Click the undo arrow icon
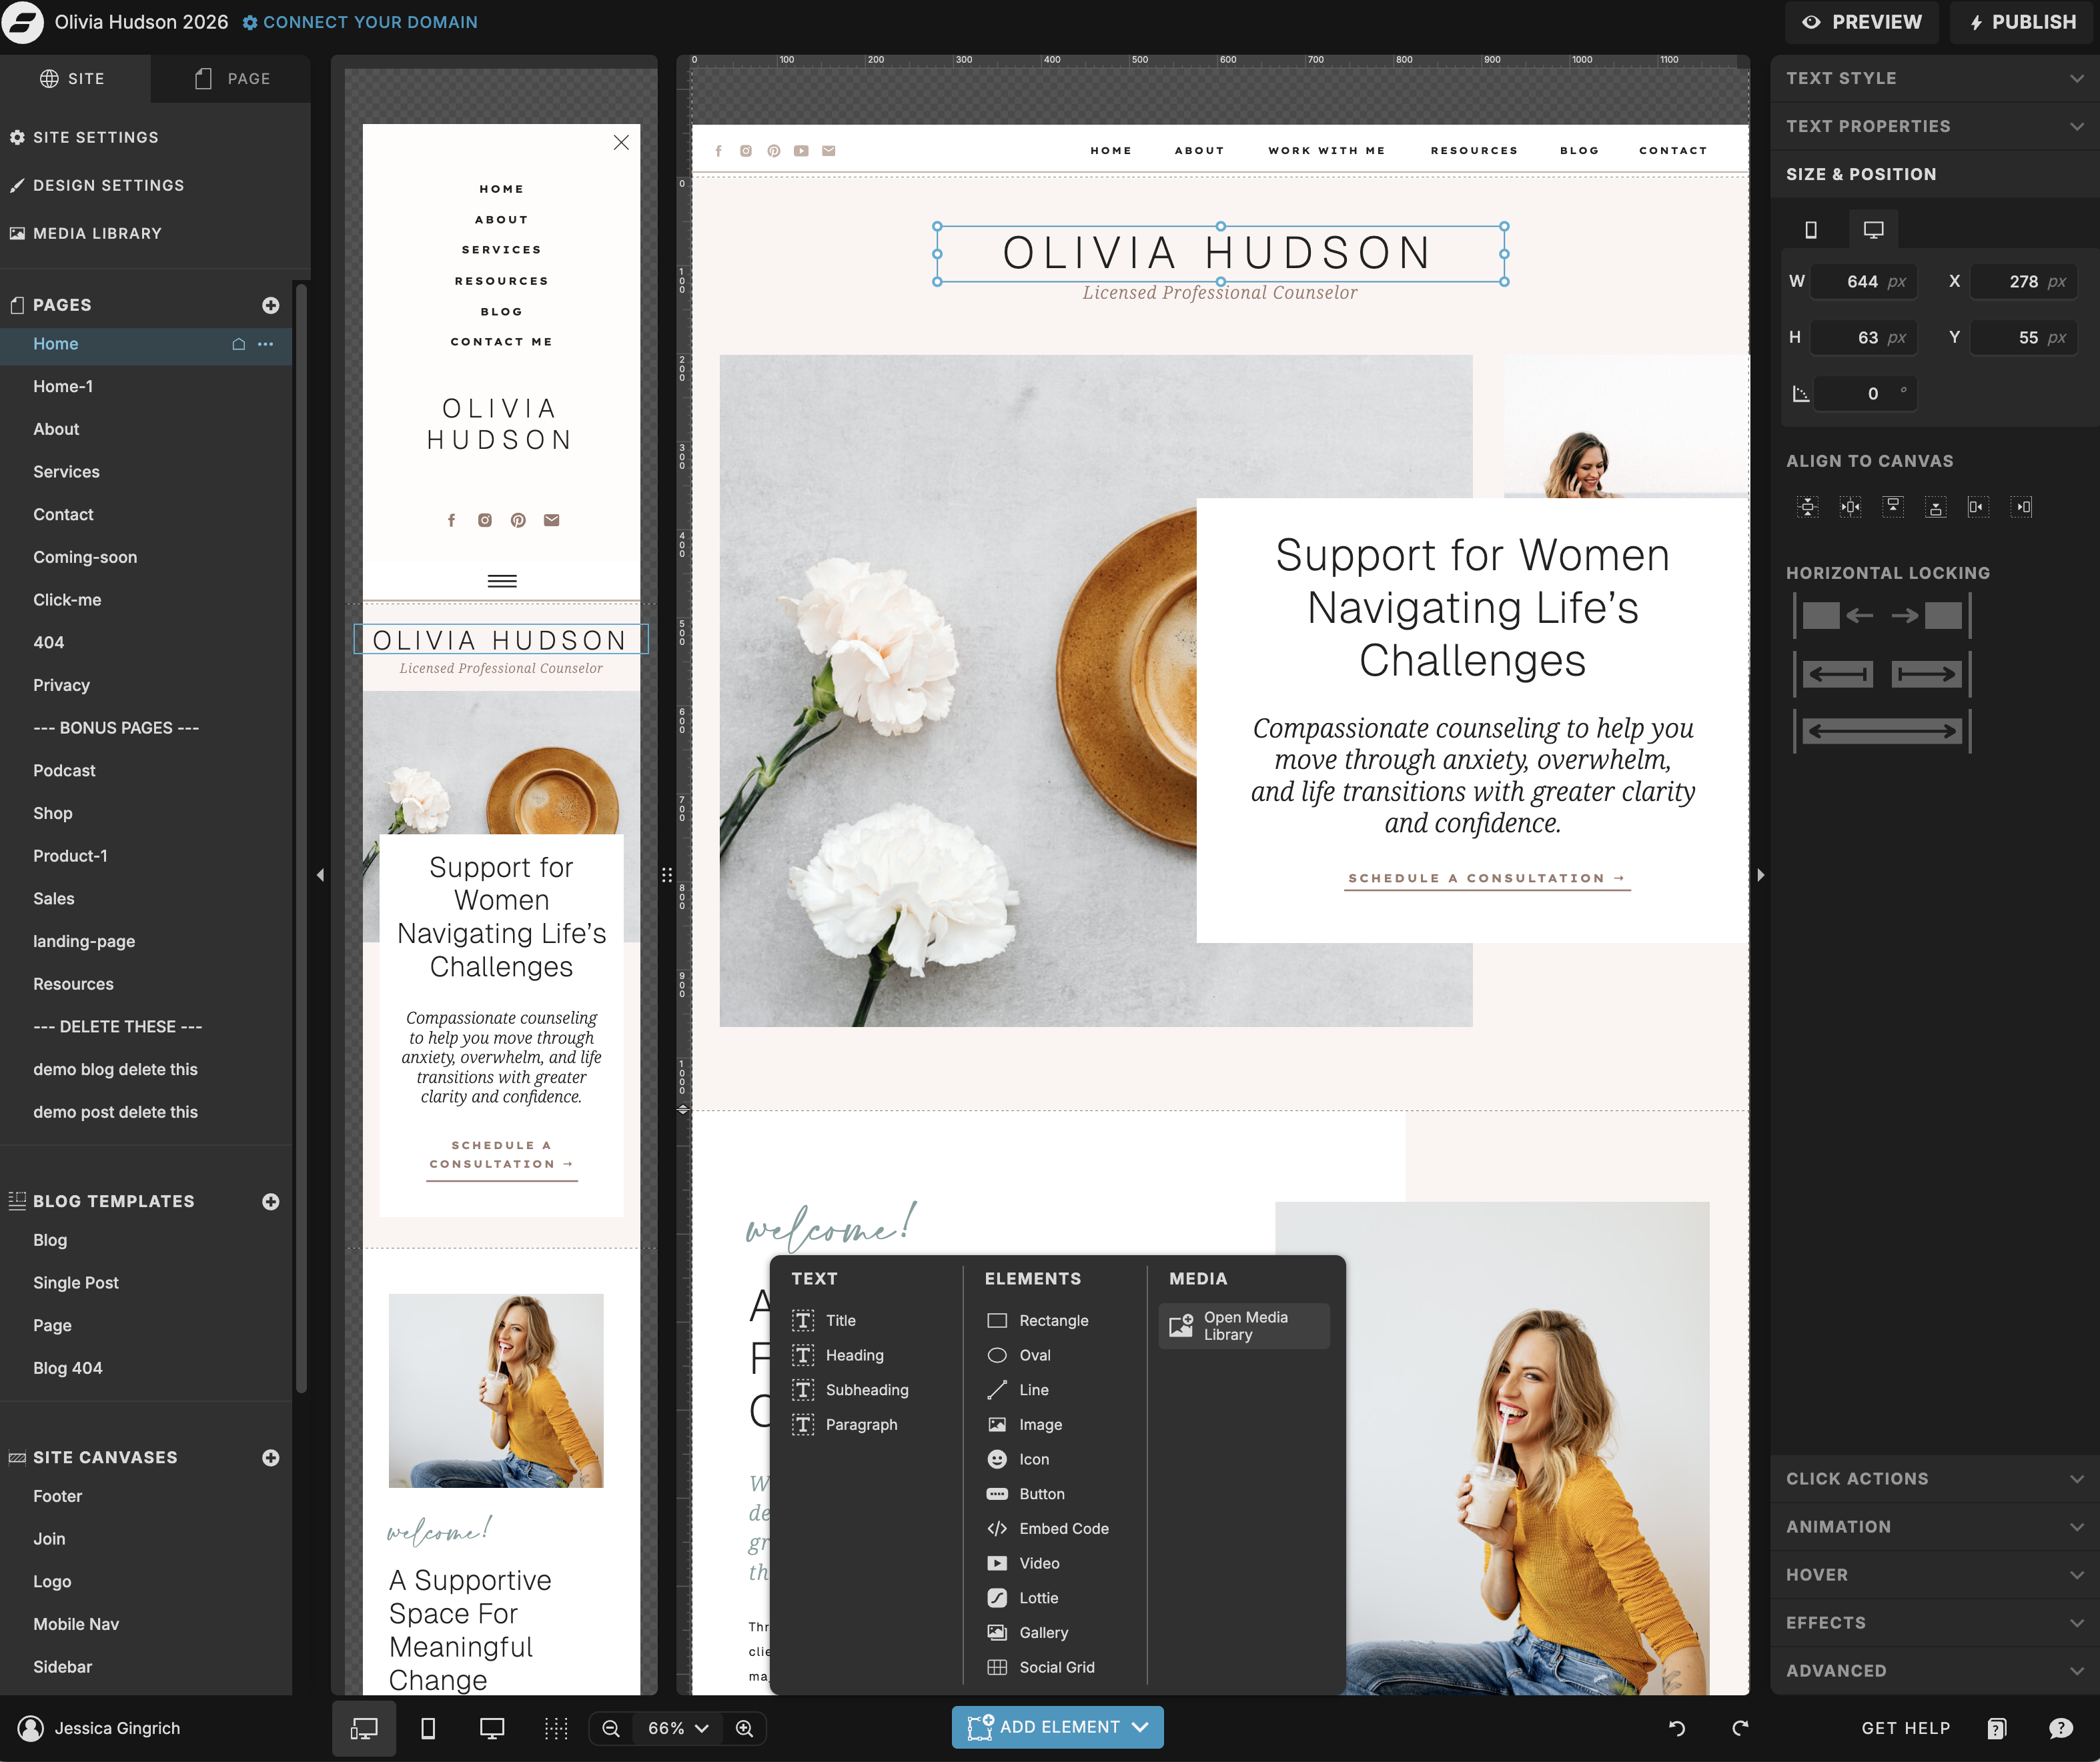The width and height of the screenshot is (2100, 1762). pyautogui.click(x=1677, y=1728)
